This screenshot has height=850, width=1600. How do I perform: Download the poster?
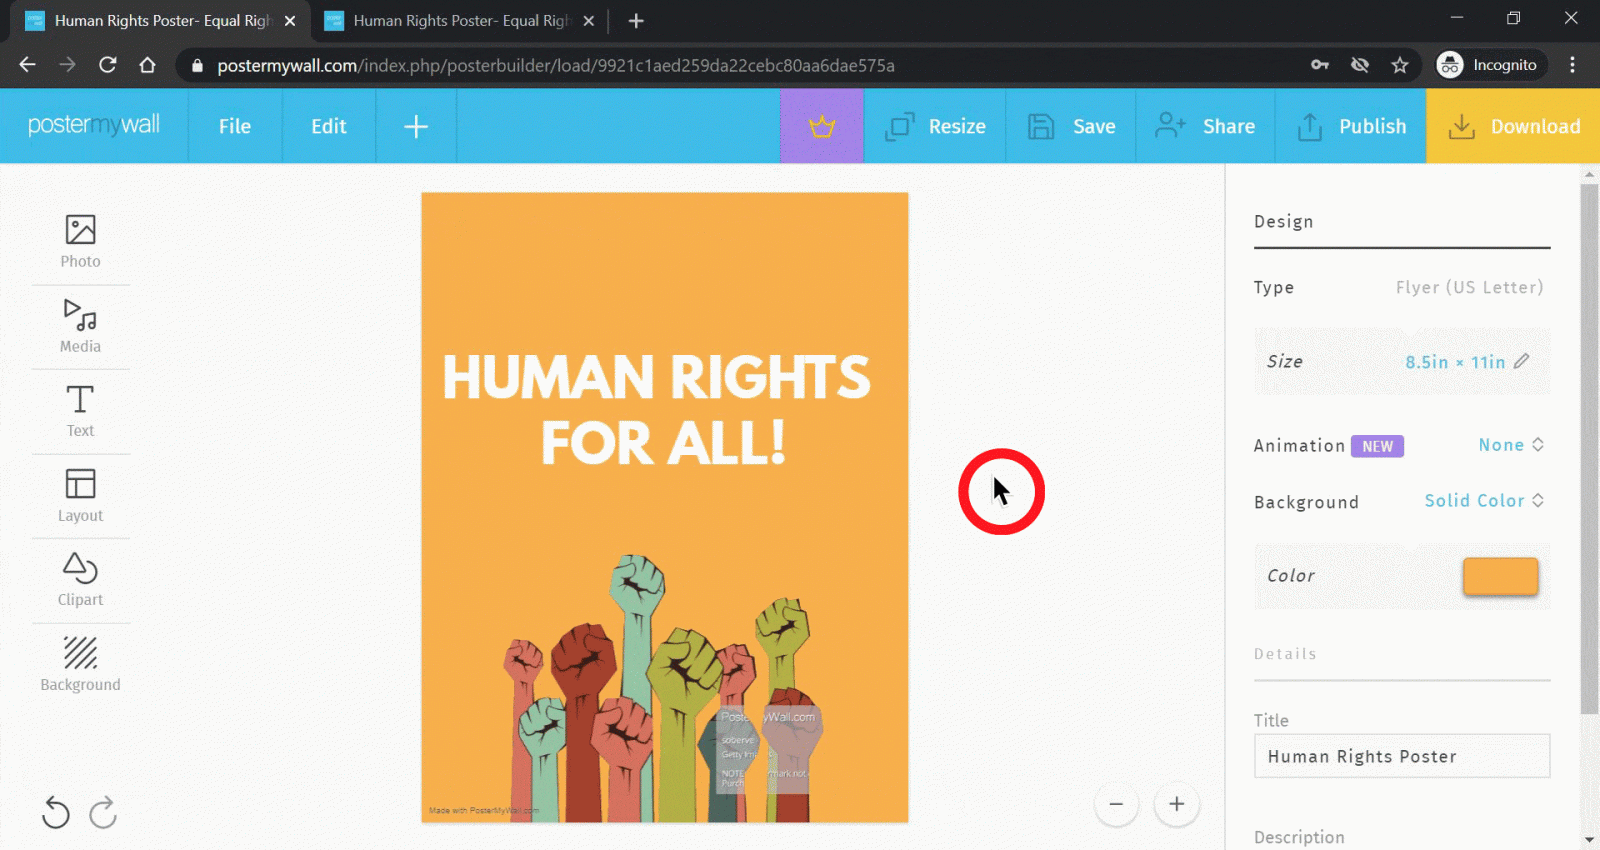pos(1513,126)
